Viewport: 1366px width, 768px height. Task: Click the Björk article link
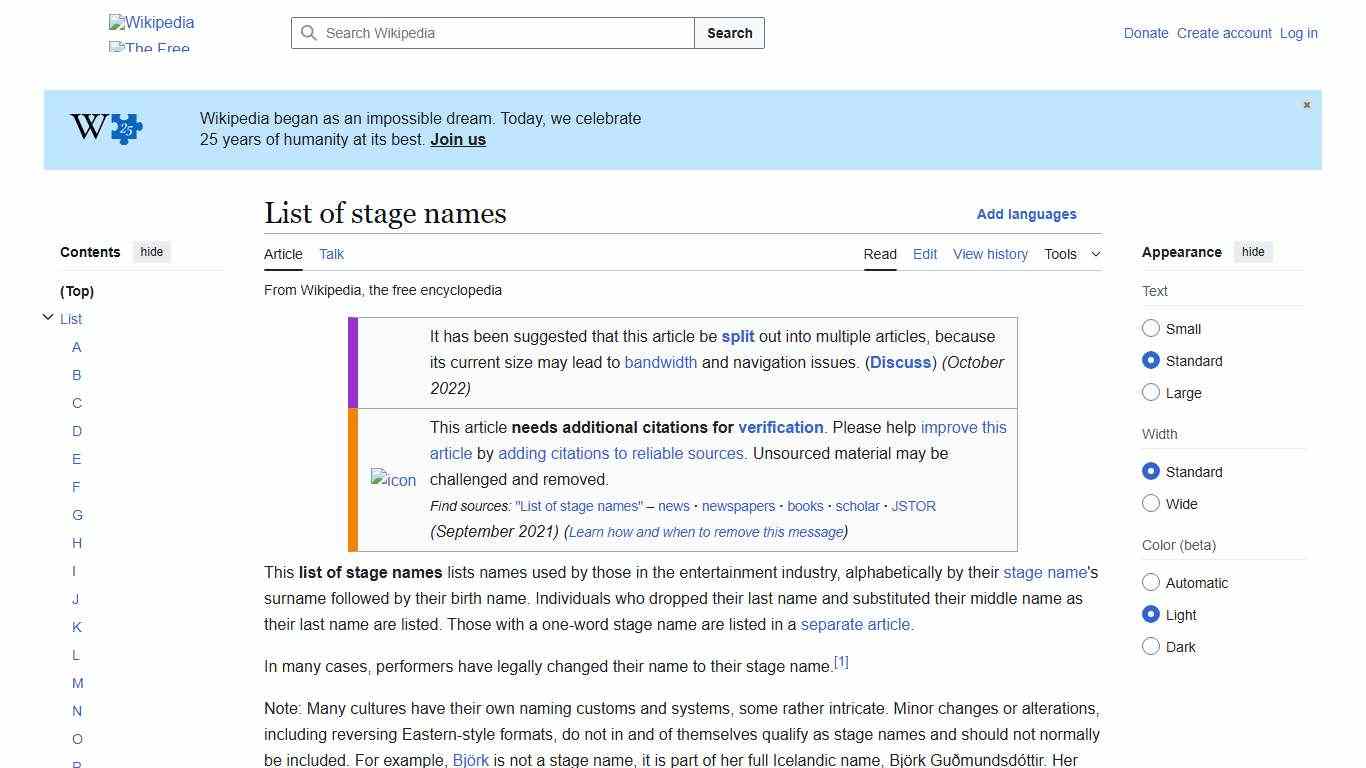pyautogui.click(x=470, y=760)
